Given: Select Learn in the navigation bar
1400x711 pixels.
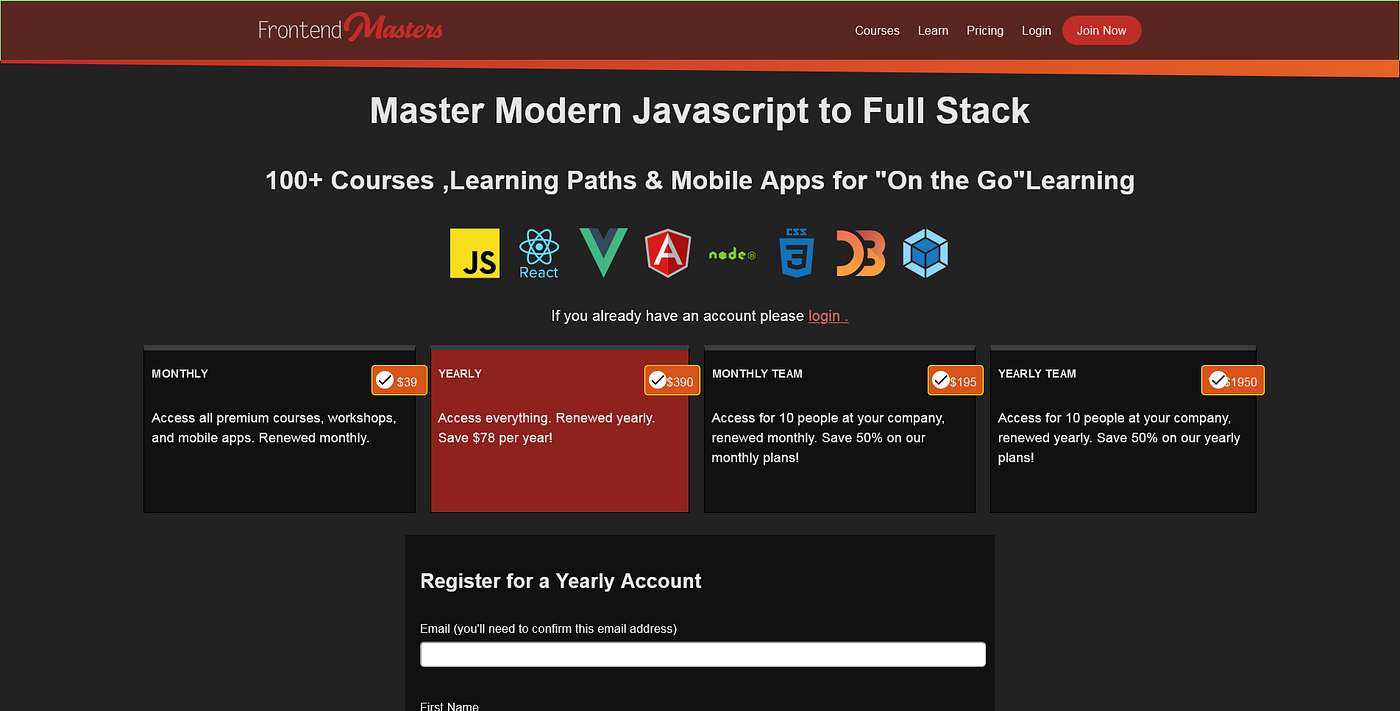Looking at the screenshot, I should pos(933,31).
